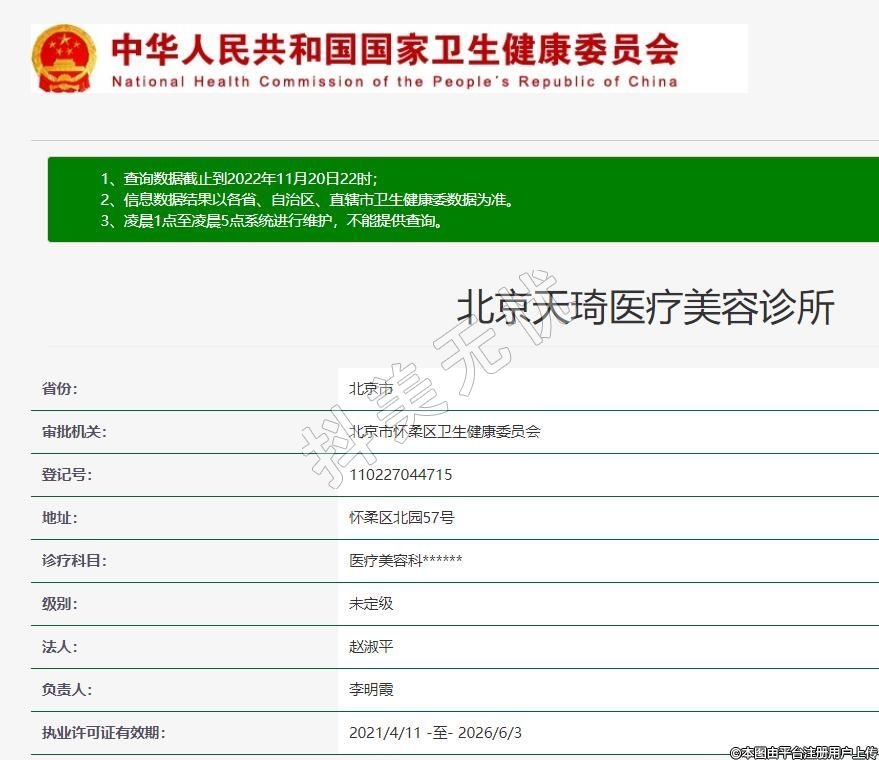
Task: Click the person in charge 李明霞
Action: pos(371,690)
